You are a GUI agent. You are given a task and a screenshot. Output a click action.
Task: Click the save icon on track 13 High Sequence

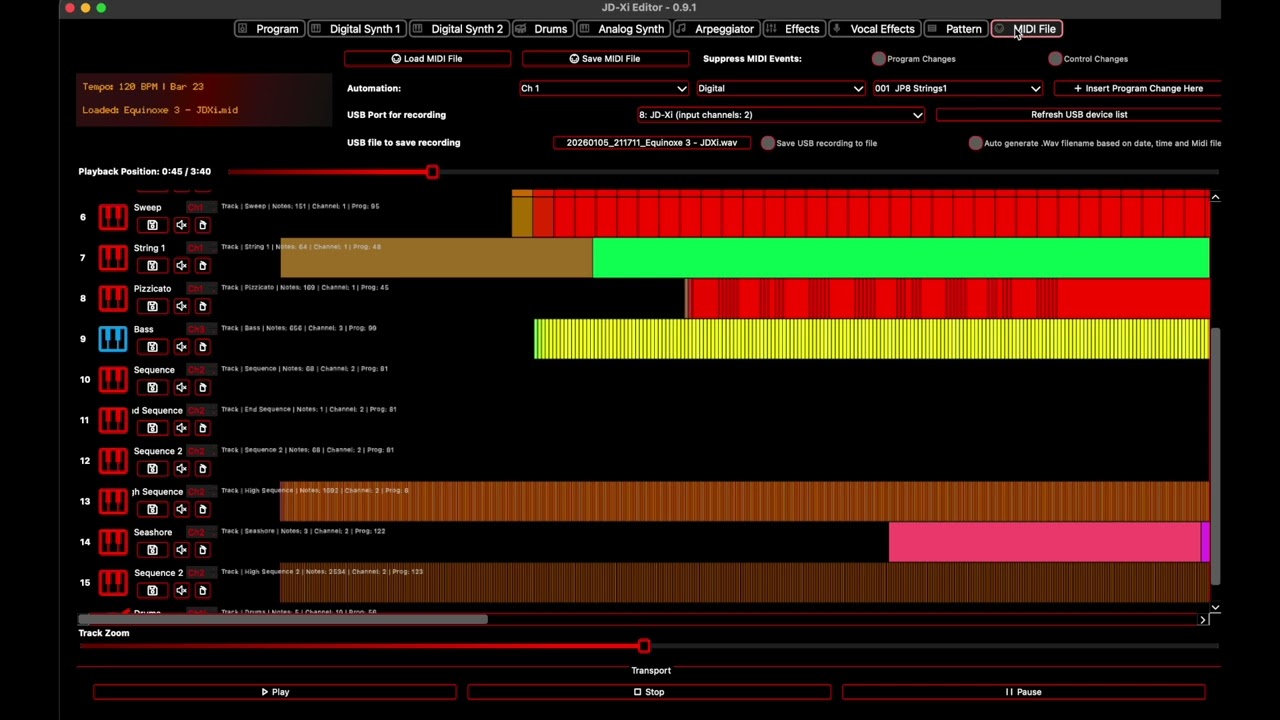pyautogui.click(x=152, y=509)
